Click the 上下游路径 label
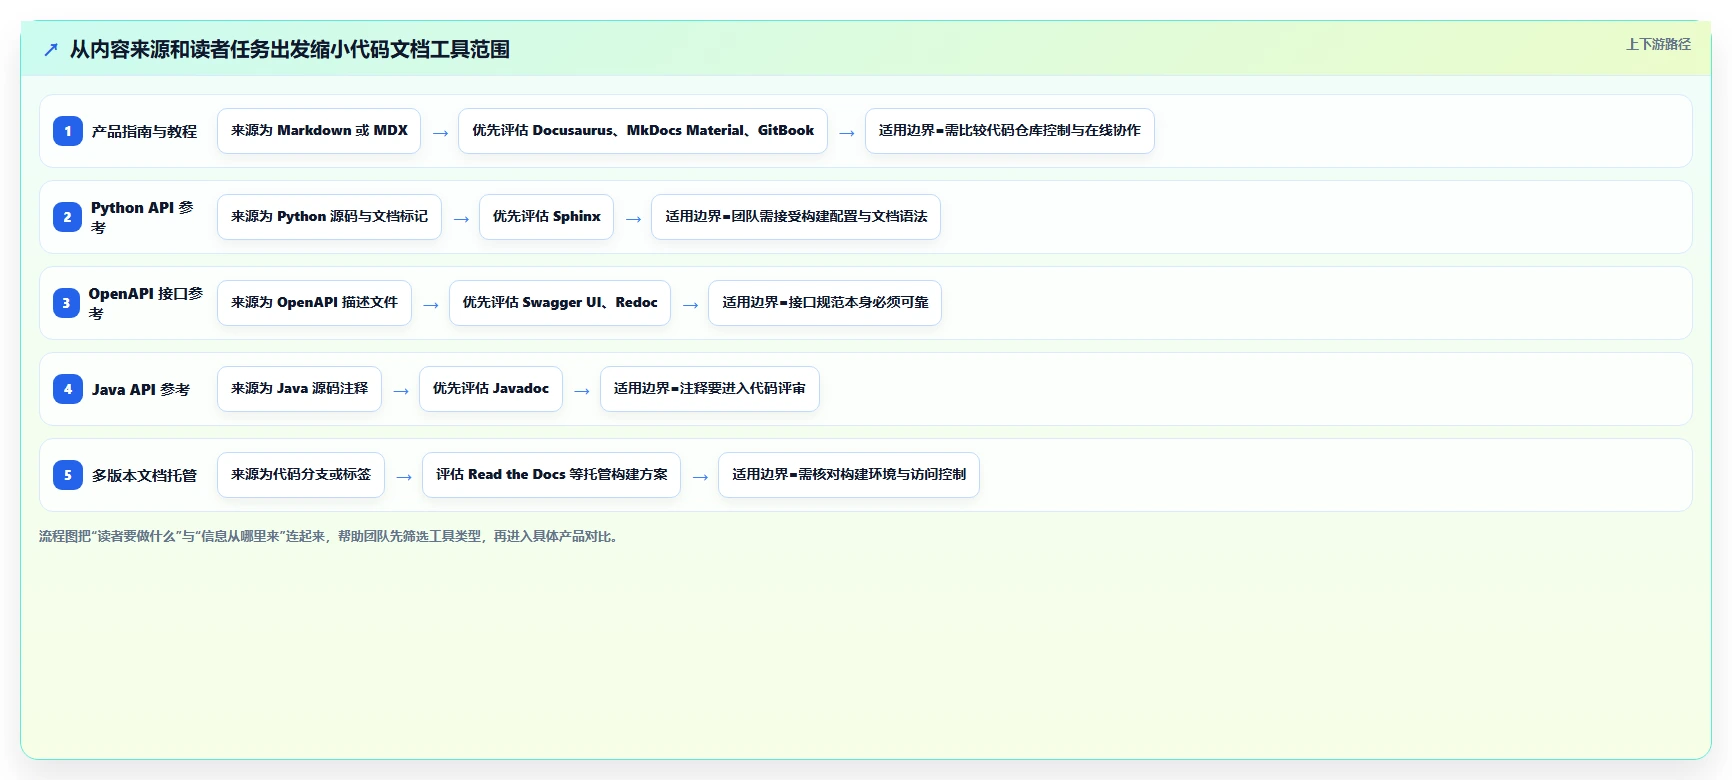 [x=1658, y=44]
